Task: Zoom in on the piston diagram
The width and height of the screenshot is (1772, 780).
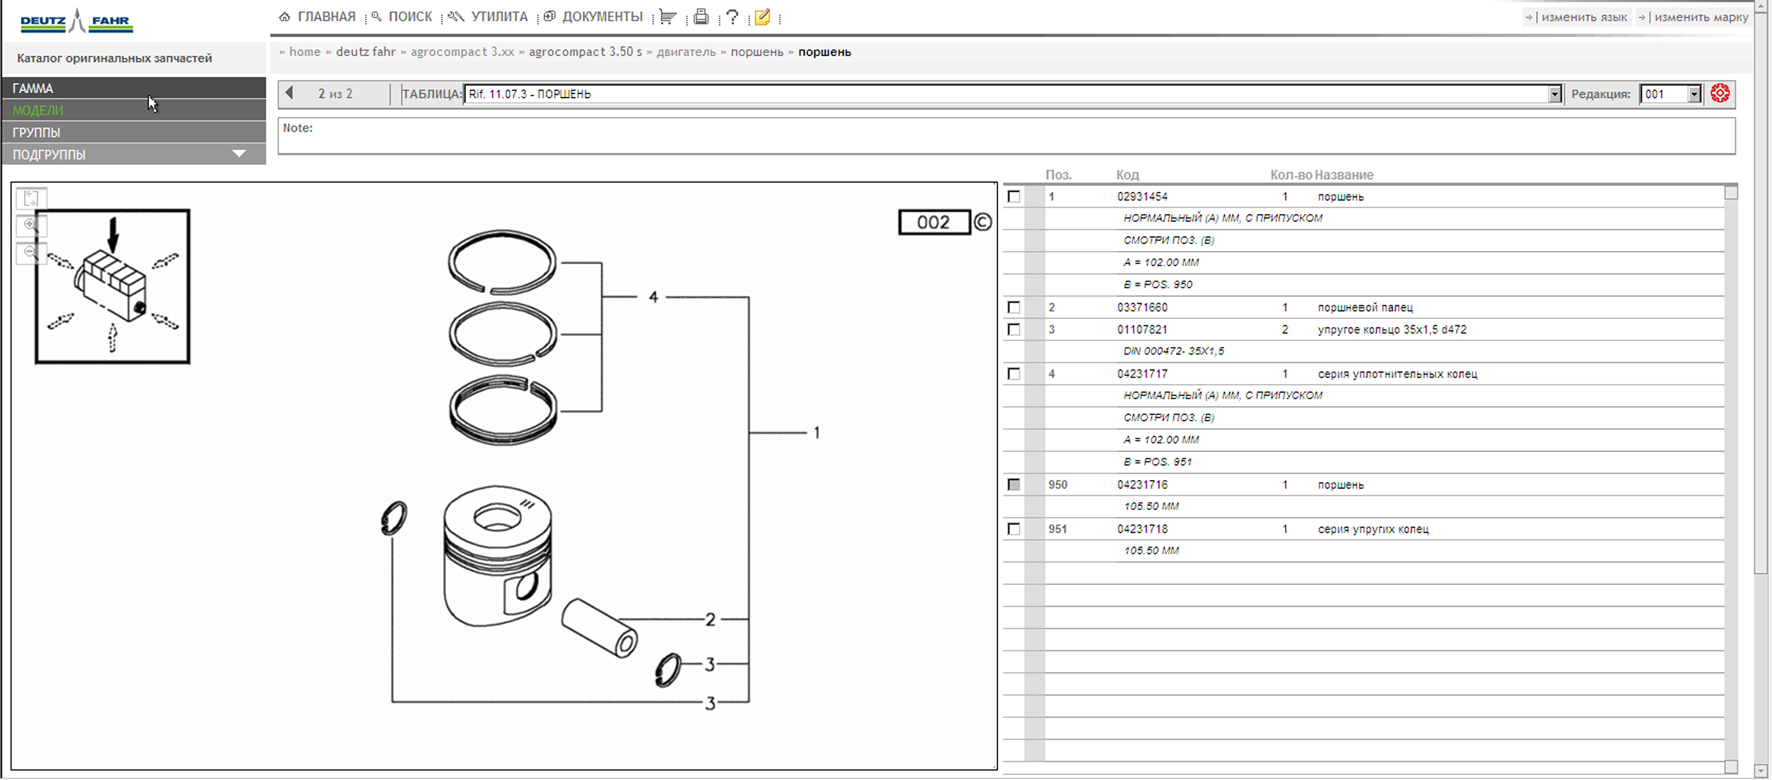Action: click(31, 226)
